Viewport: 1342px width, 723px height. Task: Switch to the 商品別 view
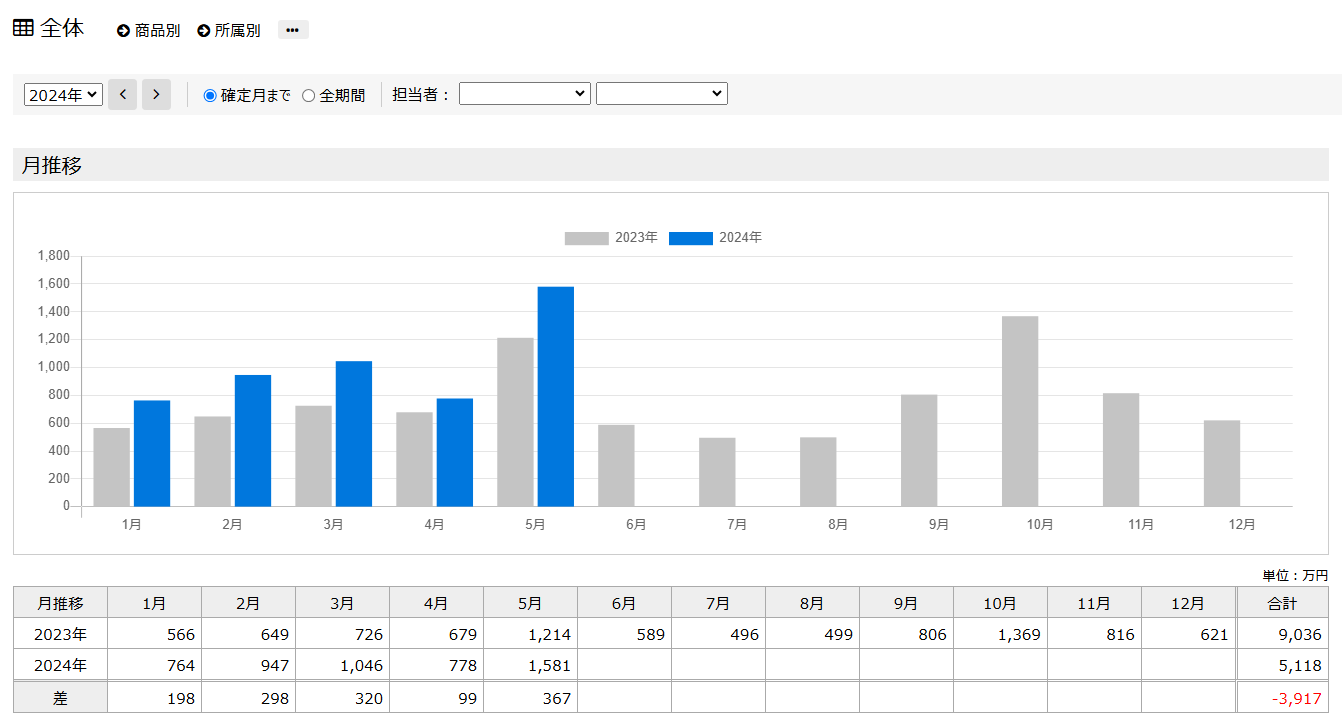pyautogui.click(x=157, y=31)
